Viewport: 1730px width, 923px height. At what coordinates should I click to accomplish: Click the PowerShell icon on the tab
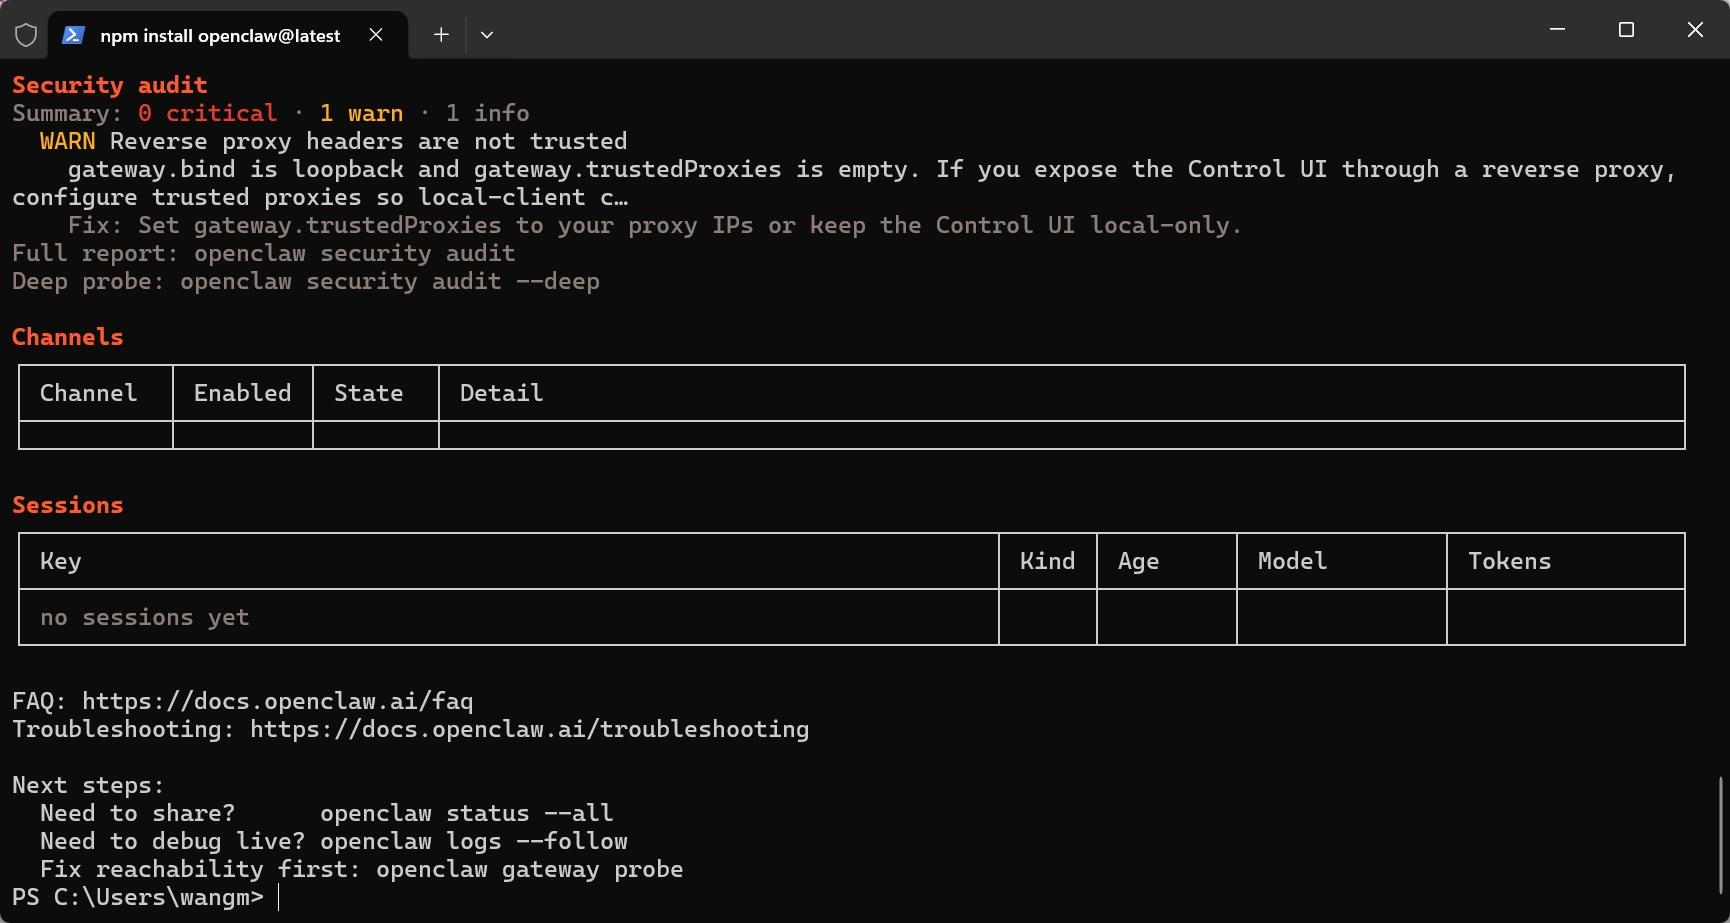(x=73, y=35)
